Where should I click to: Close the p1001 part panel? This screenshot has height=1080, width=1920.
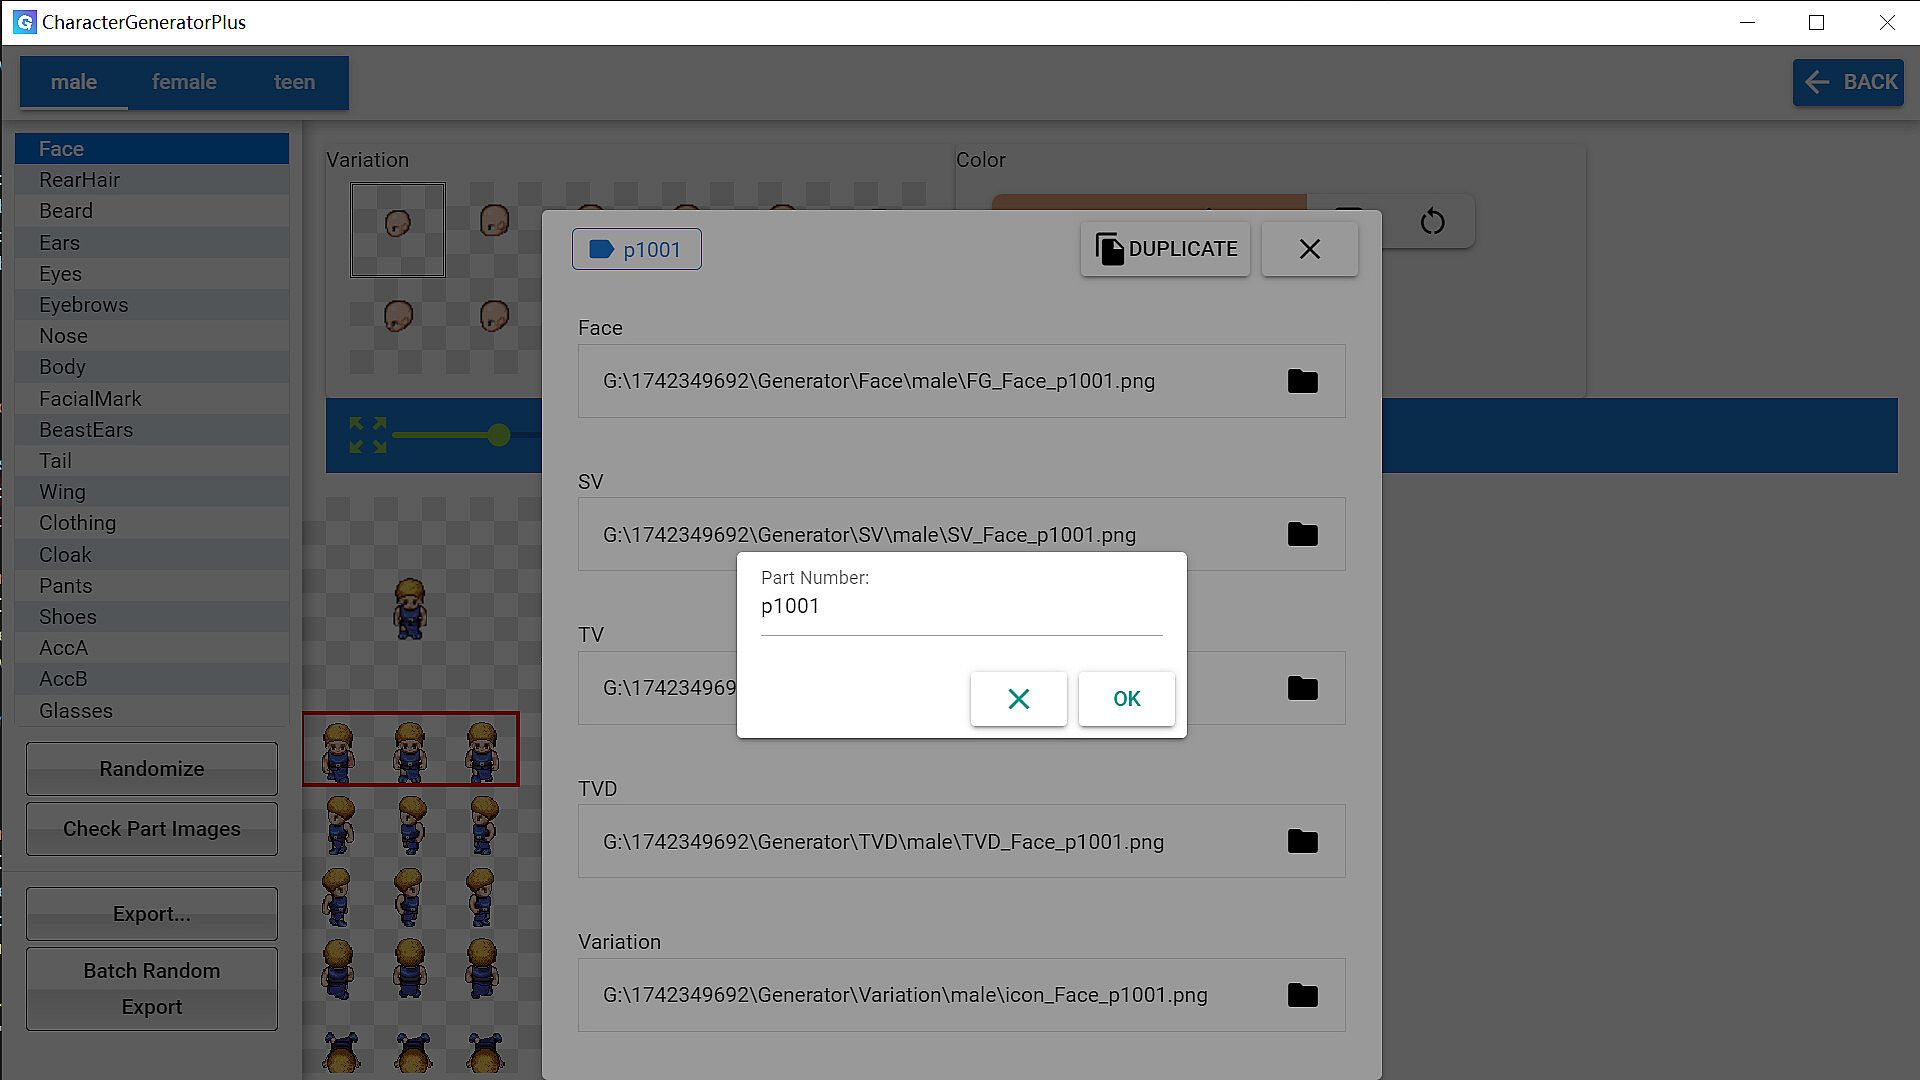(1309, 249)
